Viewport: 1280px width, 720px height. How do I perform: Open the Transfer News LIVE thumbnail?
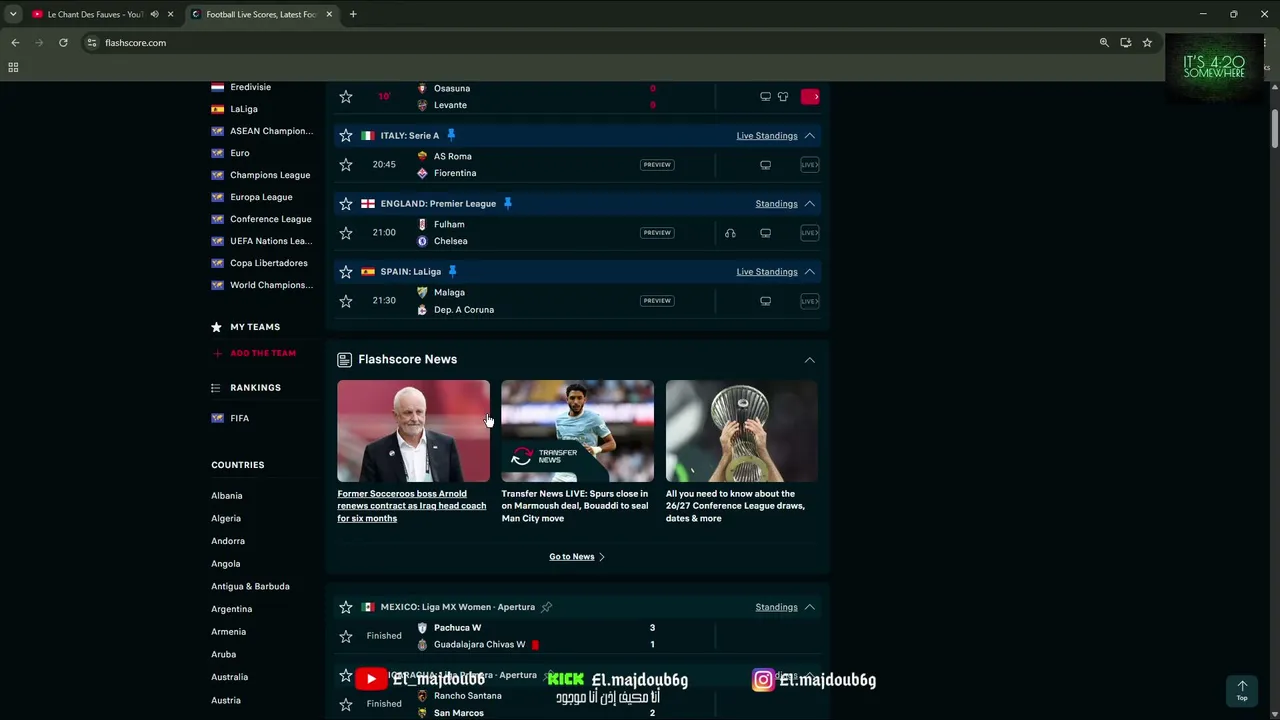coord(577,431)
